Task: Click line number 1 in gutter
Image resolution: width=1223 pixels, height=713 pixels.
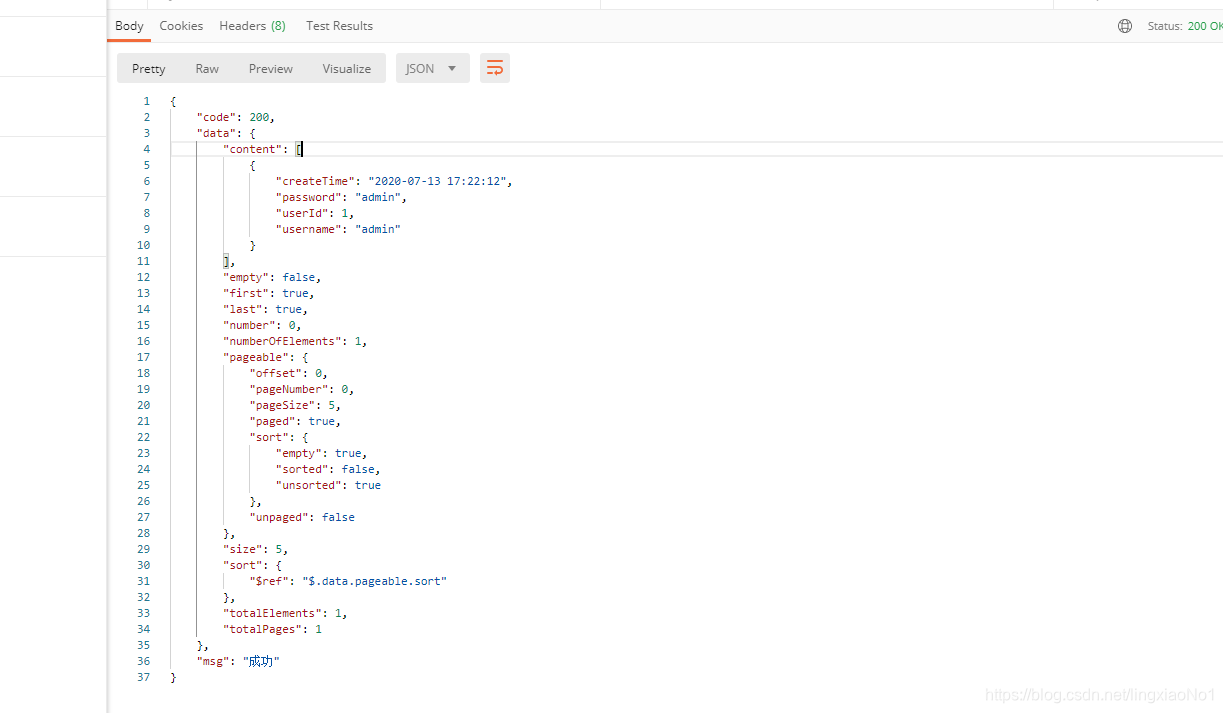Action: pyautogui.click(x=146, y=101)
